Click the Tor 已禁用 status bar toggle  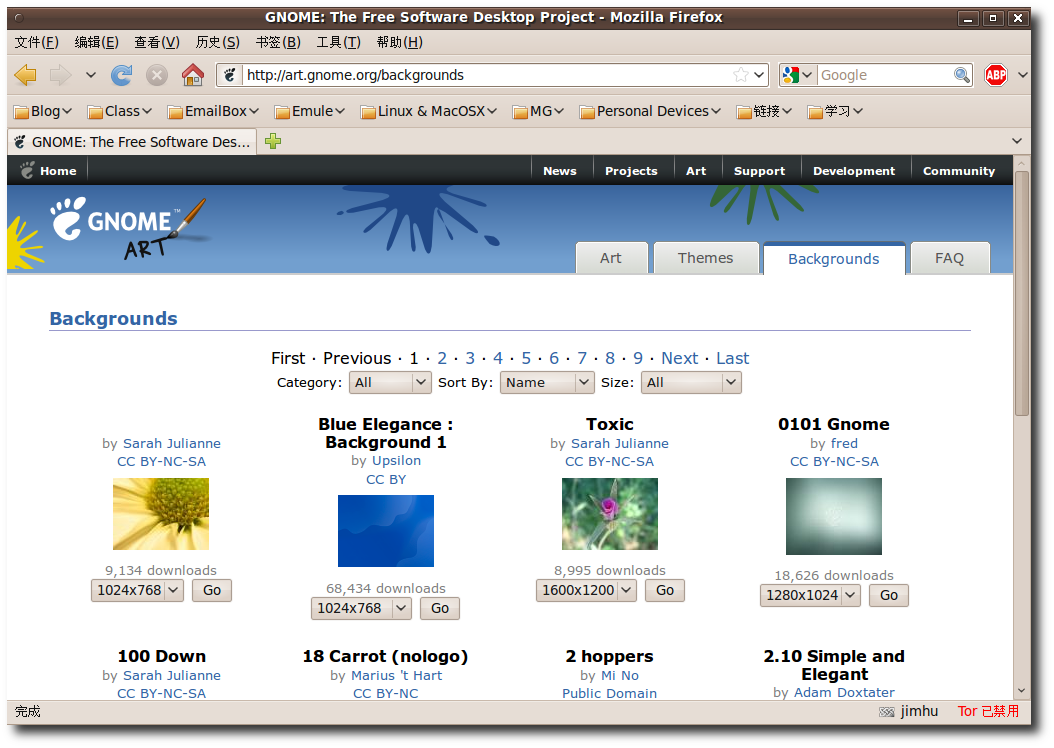coord(988,711)
